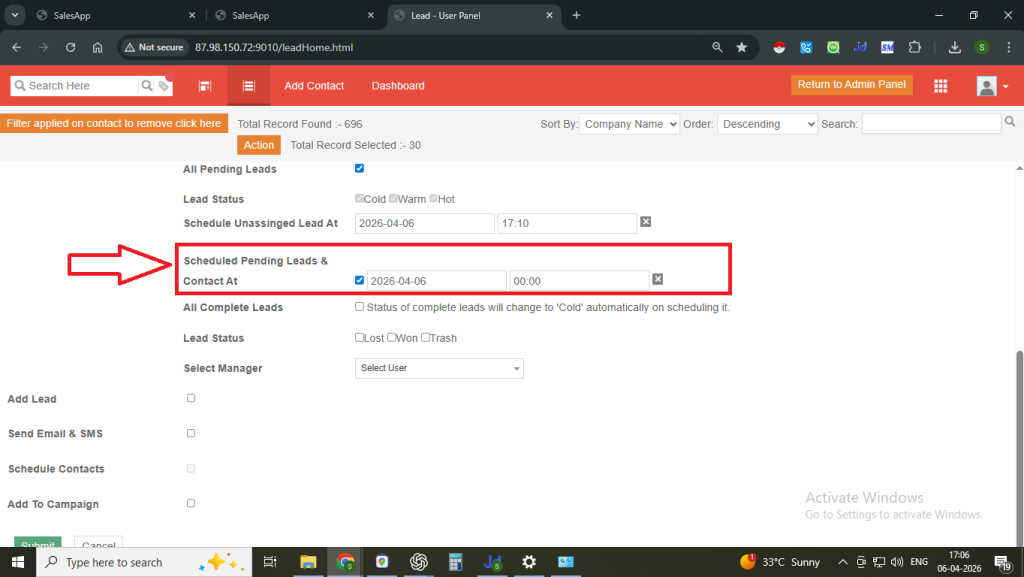Enable the Add To Campaign checkbox

(191, 503)
